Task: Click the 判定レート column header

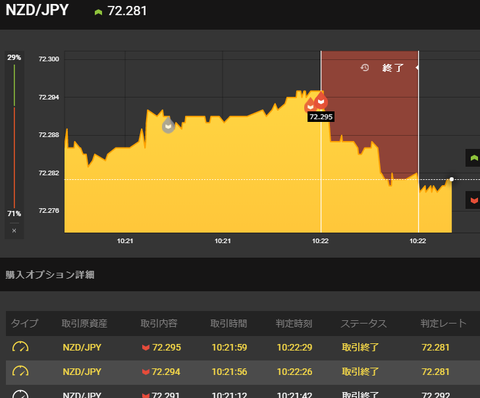Action: coord(443,323)
